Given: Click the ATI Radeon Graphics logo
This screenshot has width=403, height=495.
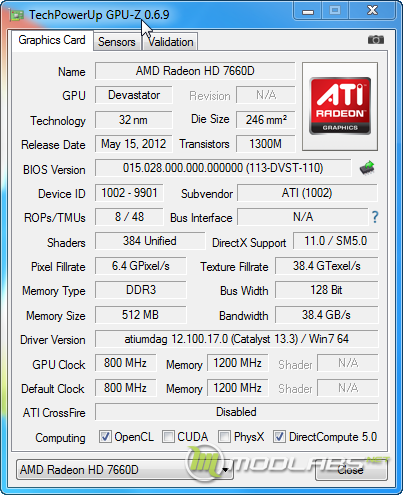Looking at the screenshot, I should [340, 106].
